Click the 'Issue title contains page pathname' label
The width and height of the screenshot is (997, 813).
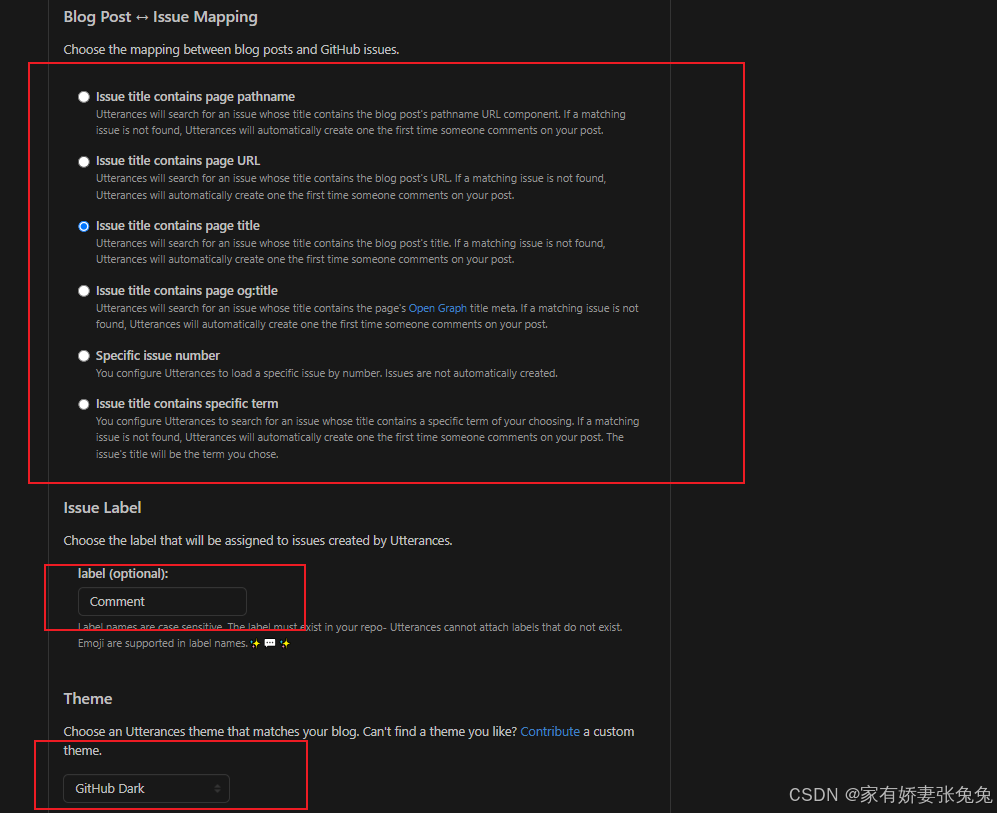click(195, 97)
